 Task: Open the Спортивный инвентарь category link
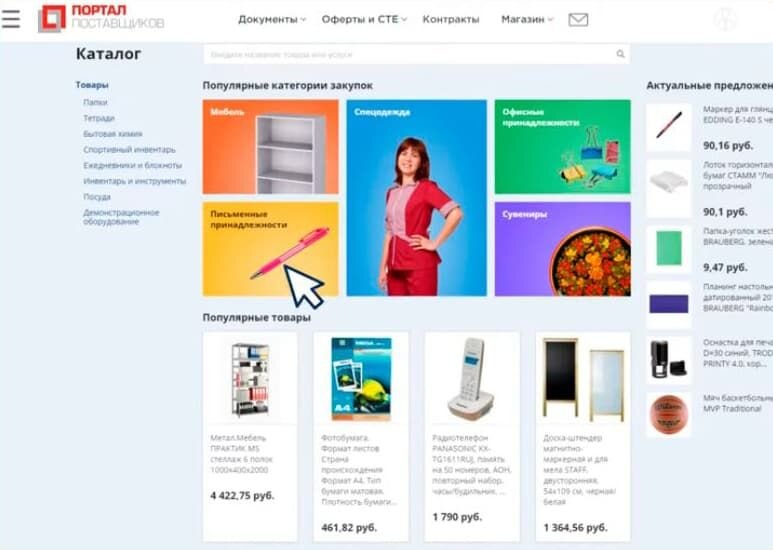(x=129, y=150)
